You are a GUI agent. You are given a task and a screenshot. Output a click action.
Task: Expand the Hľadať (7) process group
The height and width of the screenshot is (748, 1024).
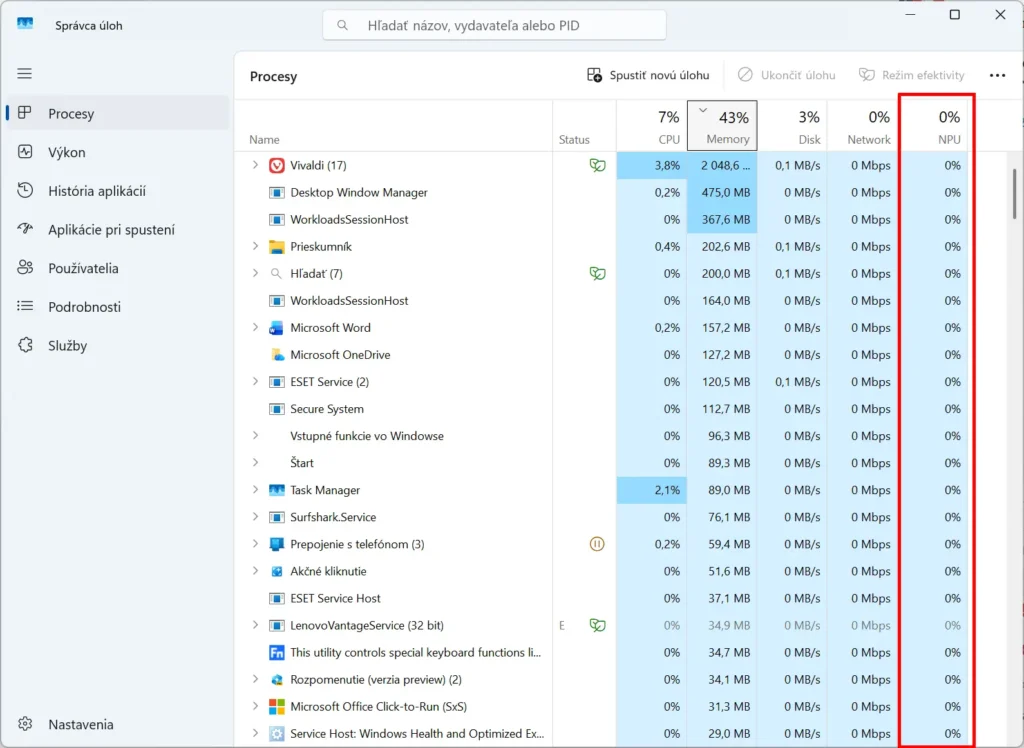click(255, 274)
